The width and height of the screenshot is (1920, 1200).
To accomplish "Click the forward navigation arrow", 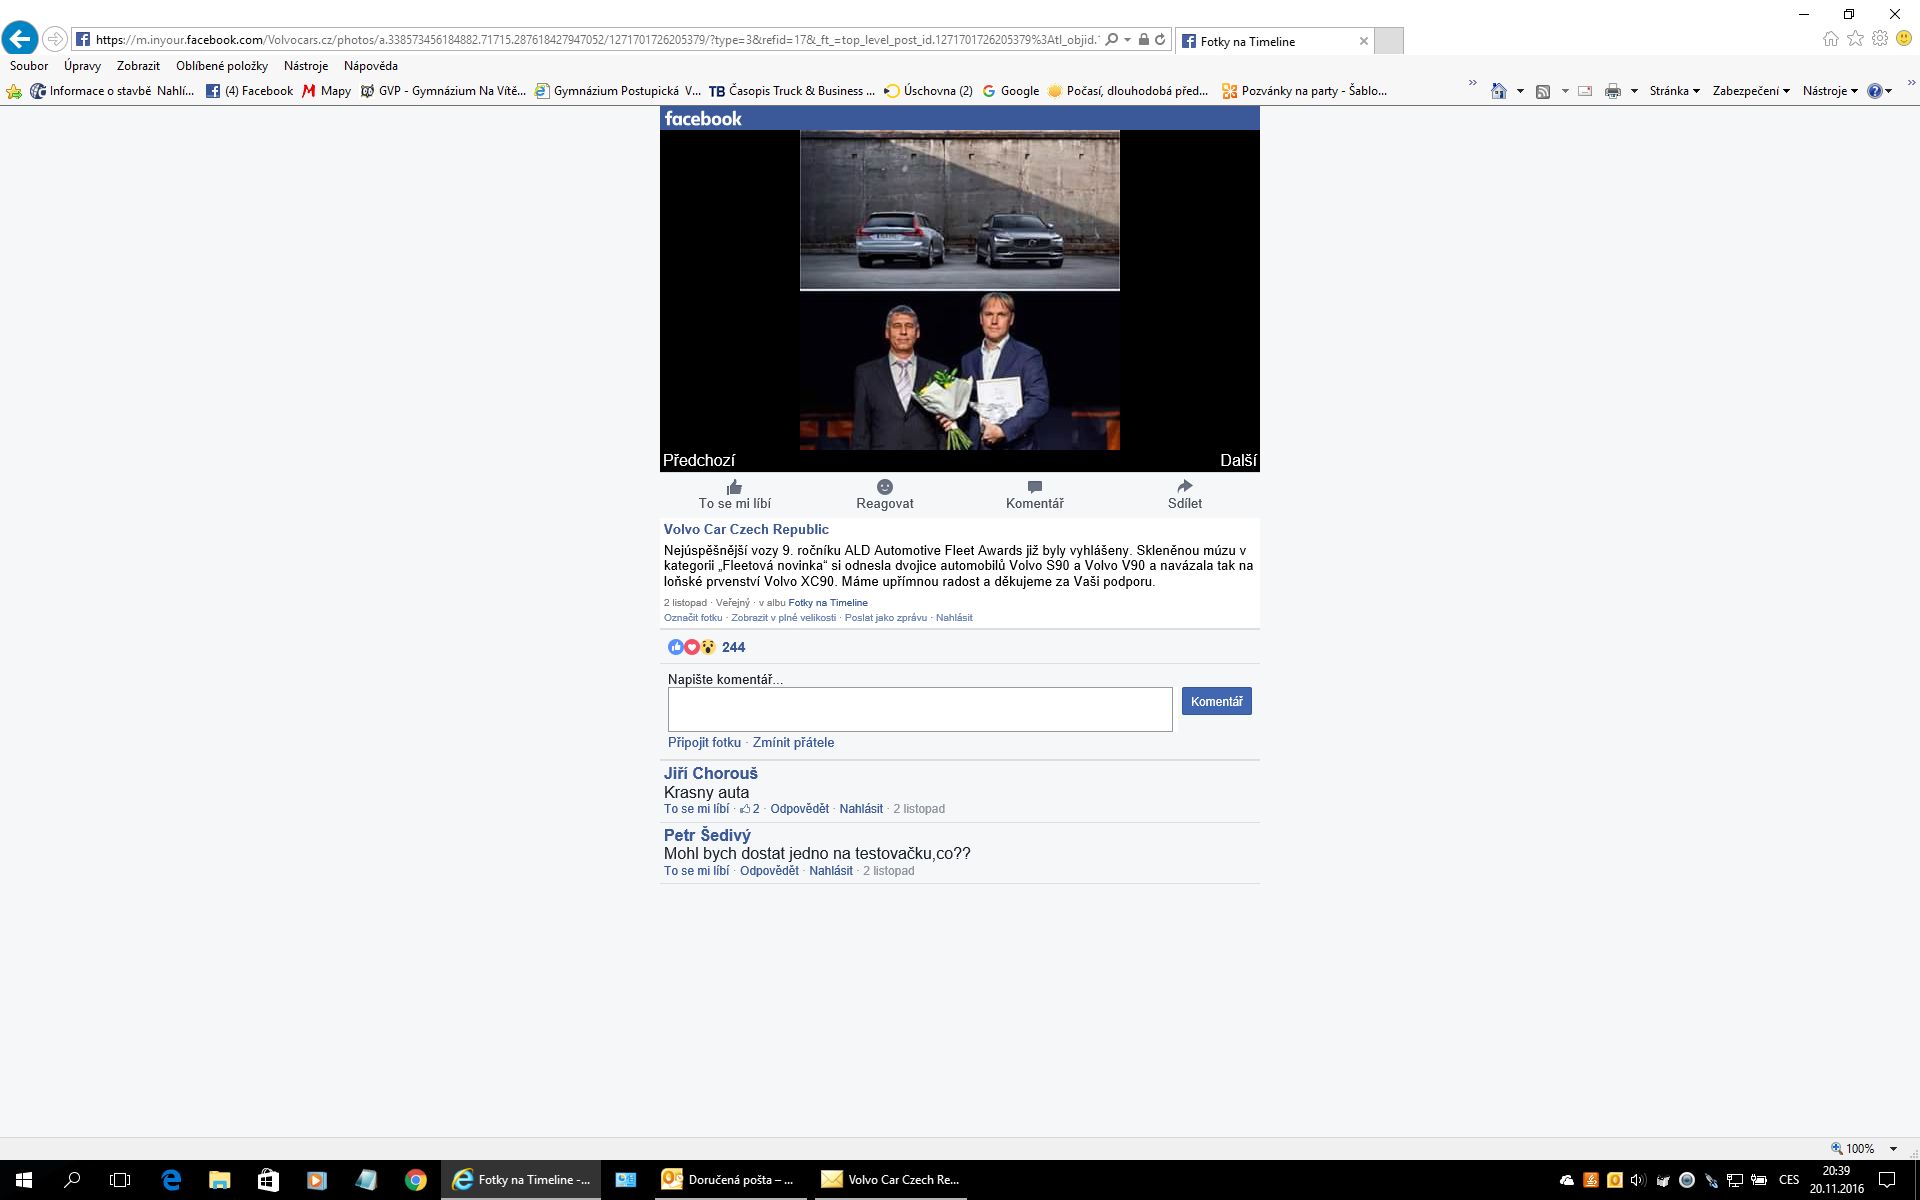I will [55, 40].
